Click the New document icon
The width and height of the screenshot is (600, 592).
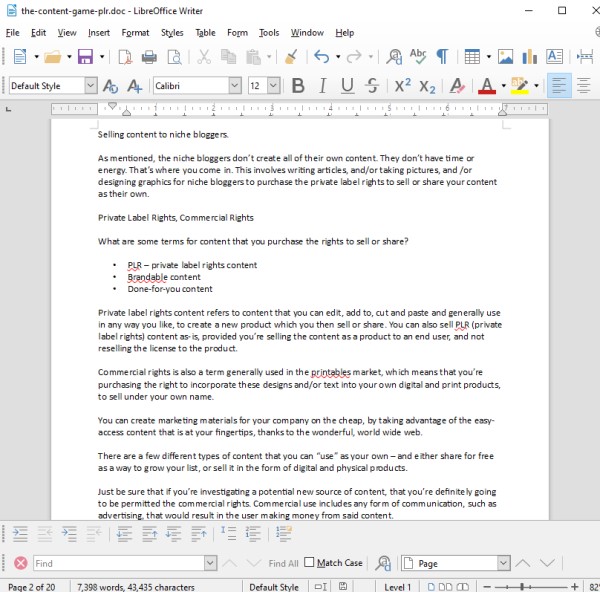(20, 57)
